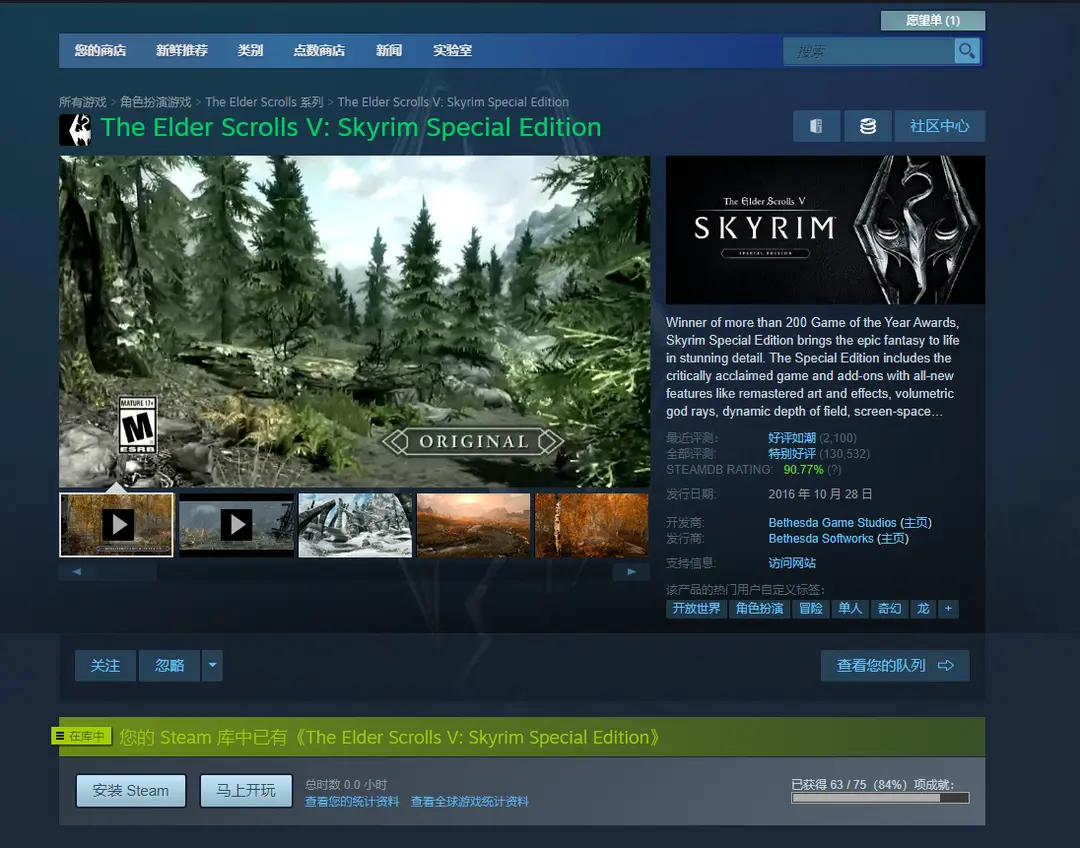Click the 关注 follow button

(x=105, y=665)
